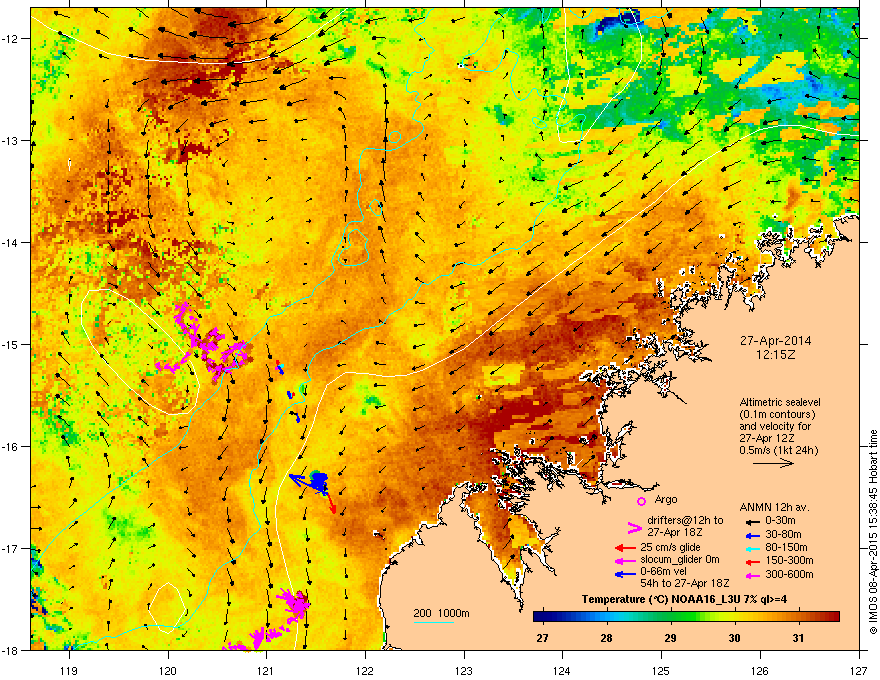The height and width of the screenshot is (680, 880).
Task: Click the magenta Argo circle marker in legend
Action: pos(641,501)
